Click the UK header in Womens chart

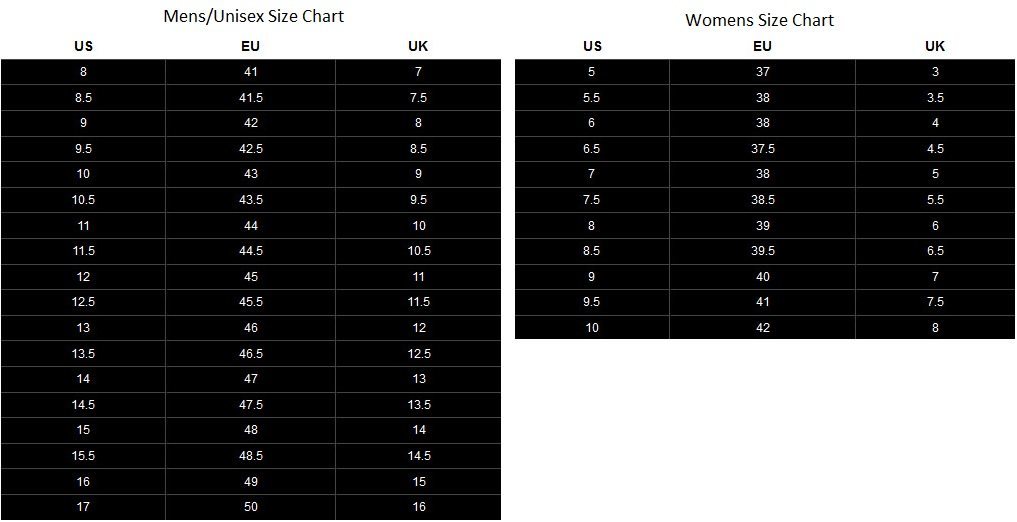click(x=935, y=46)
